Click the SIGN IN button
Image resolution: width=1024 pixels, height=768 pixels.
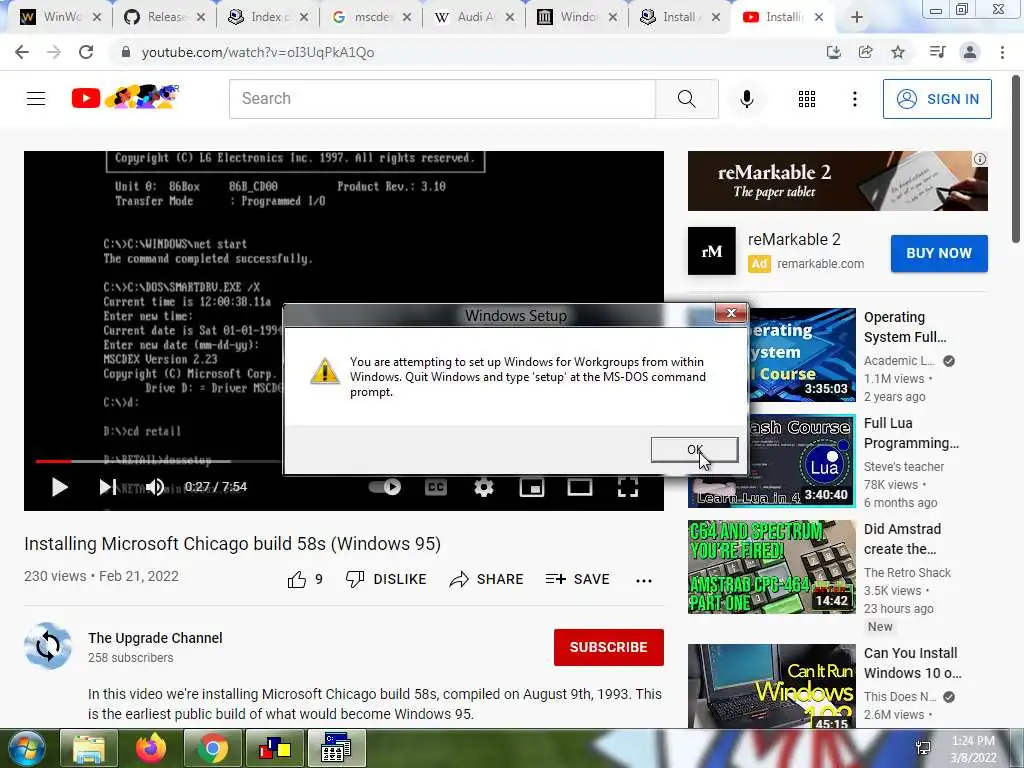pos(937,99)
